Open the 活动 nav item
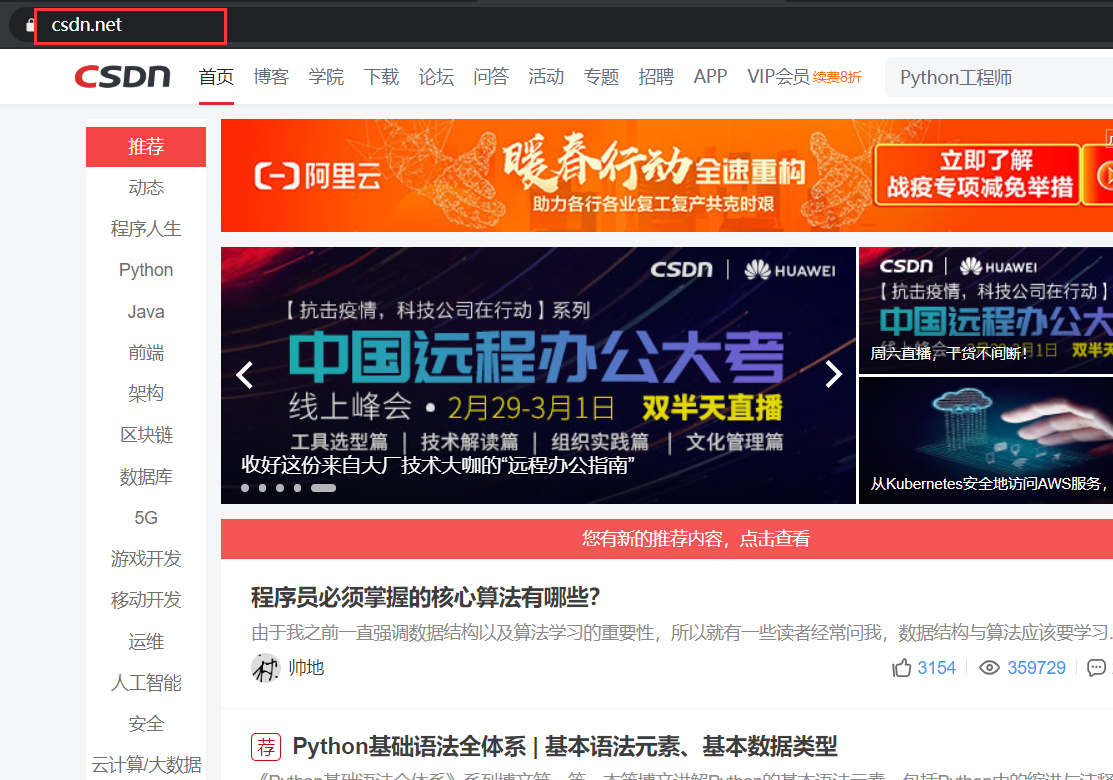The width and height of the screenshot is (1113, 780). click(x=546, y=77)
